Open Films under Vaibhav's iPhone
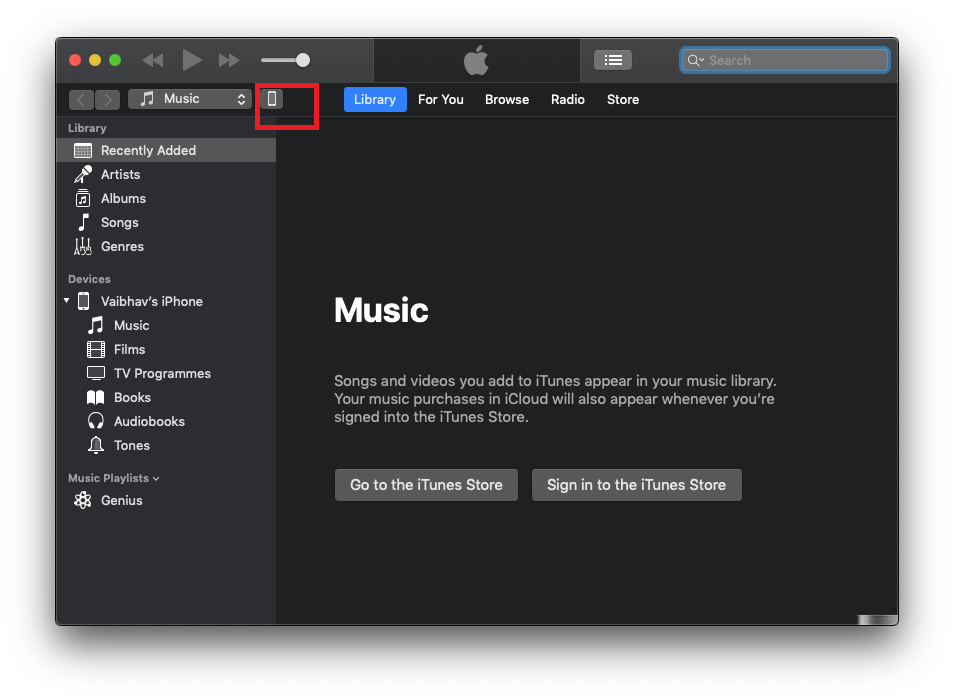Image resolution: width=954 pixels, height=699 pixels. coord(130,349)
